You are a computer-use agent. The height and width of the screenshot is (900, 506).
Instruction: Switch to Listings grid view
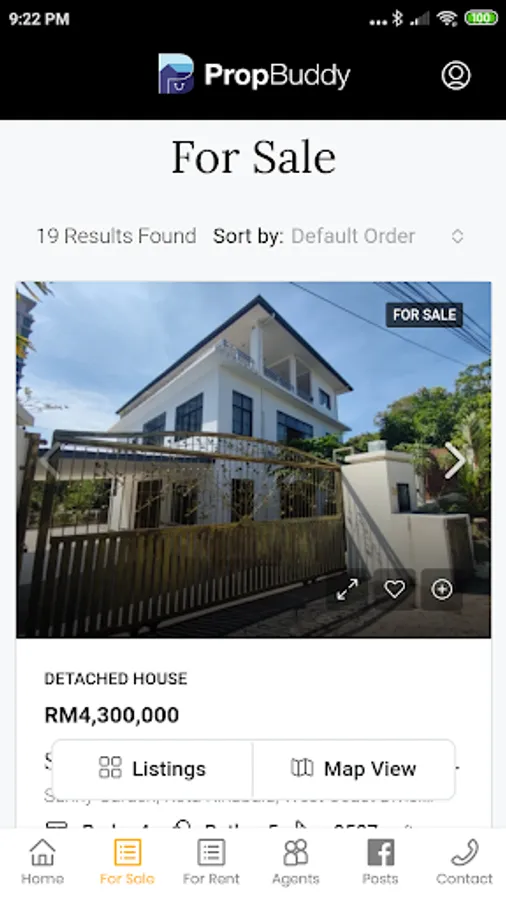[x=153, y=769]
